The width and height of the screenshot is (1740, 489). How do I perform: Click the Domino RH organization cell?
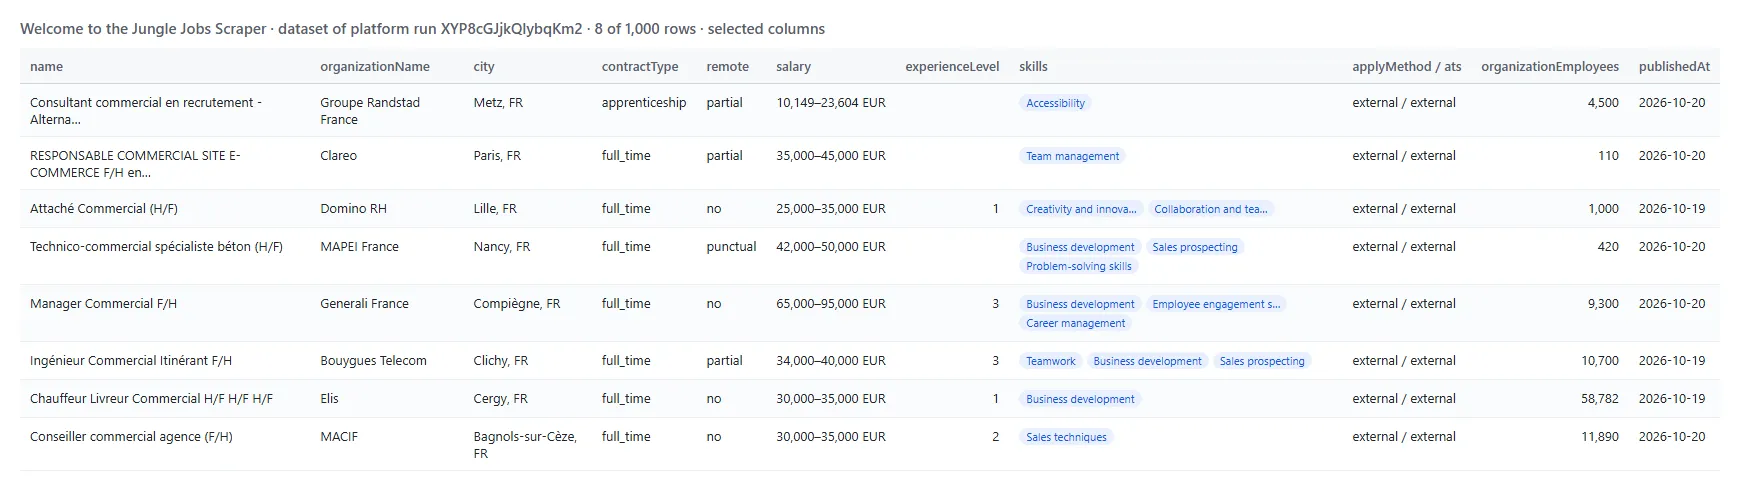click(x=353, y=209)
